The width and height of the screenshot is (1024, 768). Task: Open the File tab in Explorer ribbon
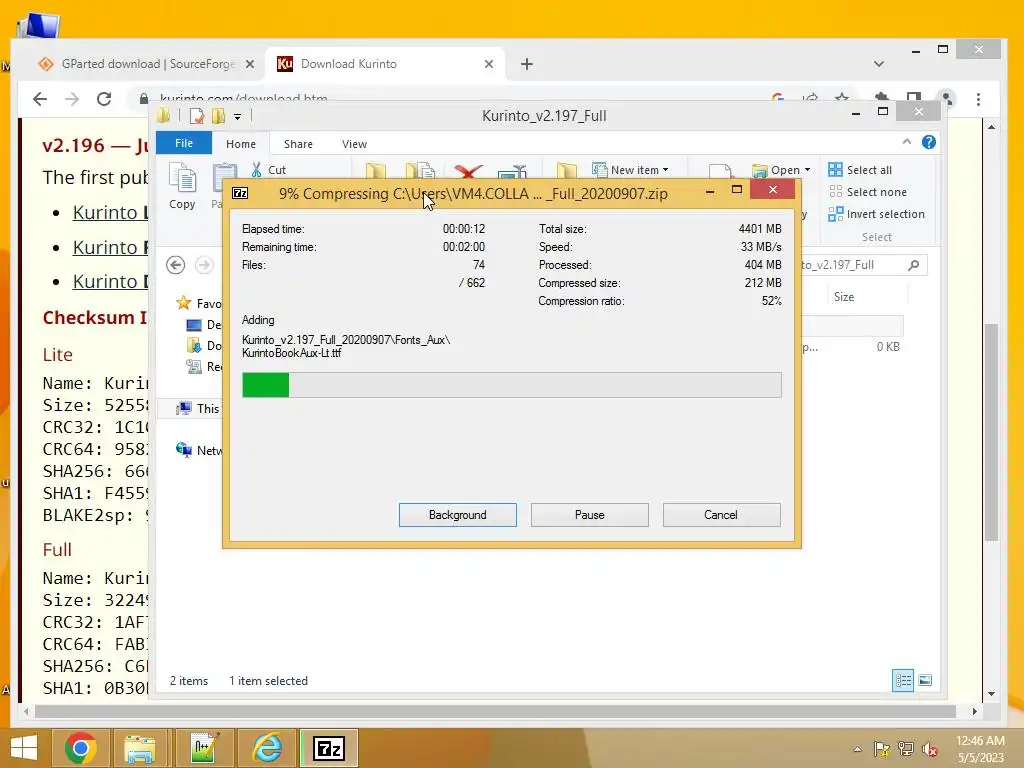tap(184, 143)
